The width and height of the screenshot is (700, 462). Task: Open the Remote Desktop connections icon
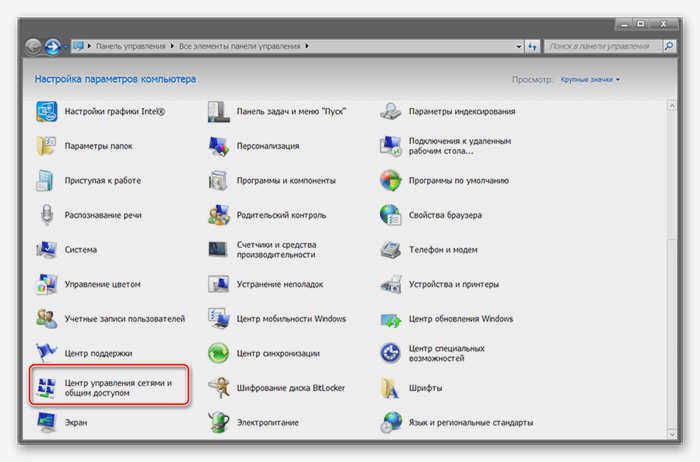[x=391, y=146]
